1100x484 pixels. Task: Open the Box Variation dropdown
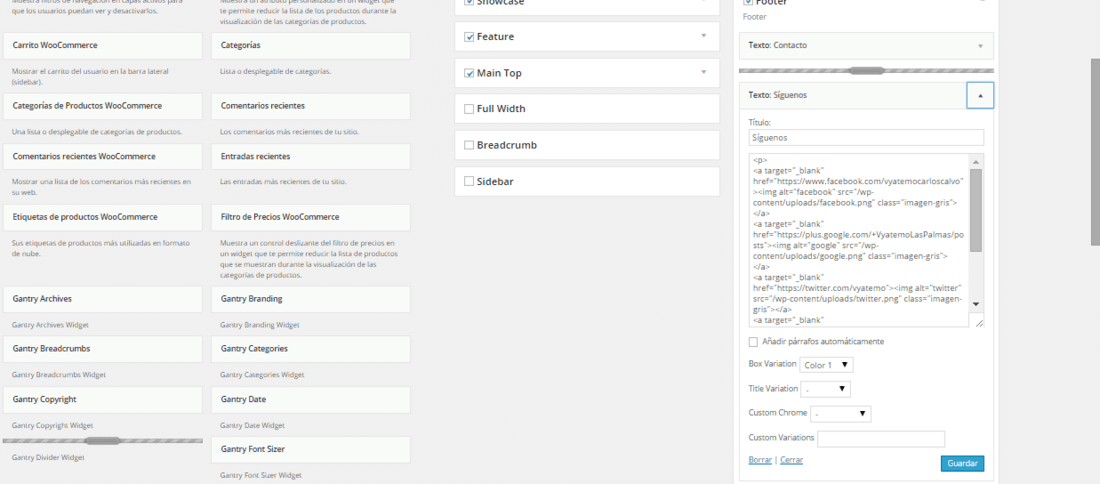coord(826,365)
